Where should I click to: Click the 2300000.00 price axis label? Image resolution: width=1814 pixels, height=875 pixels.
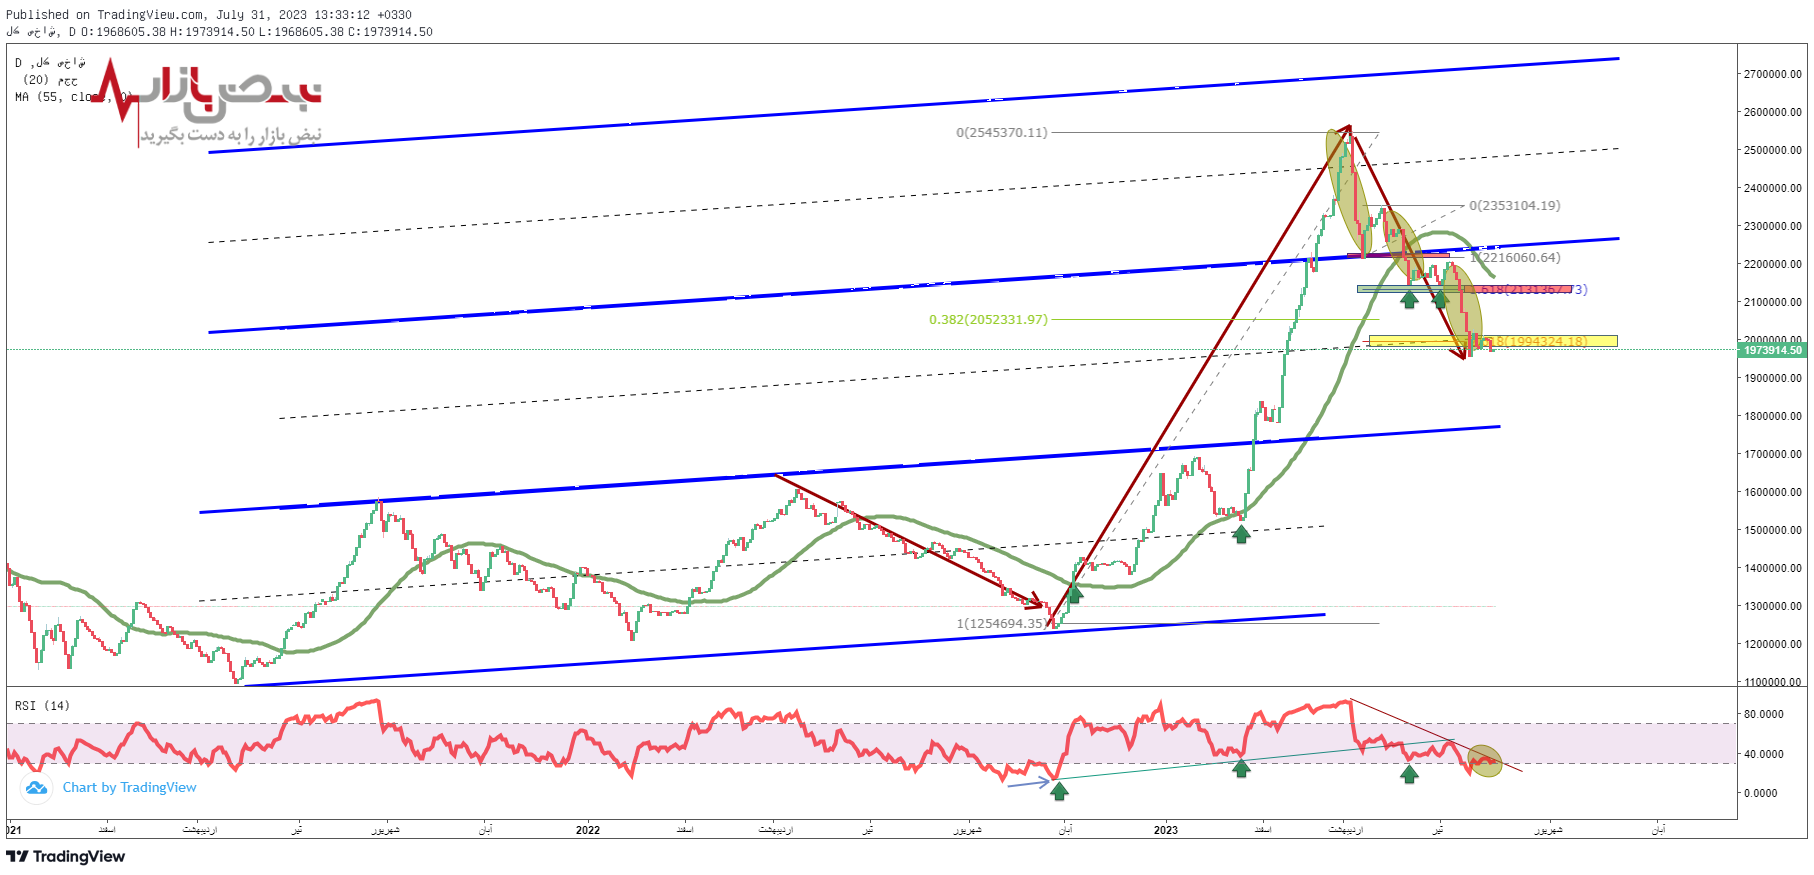[x=1772, y=226]
